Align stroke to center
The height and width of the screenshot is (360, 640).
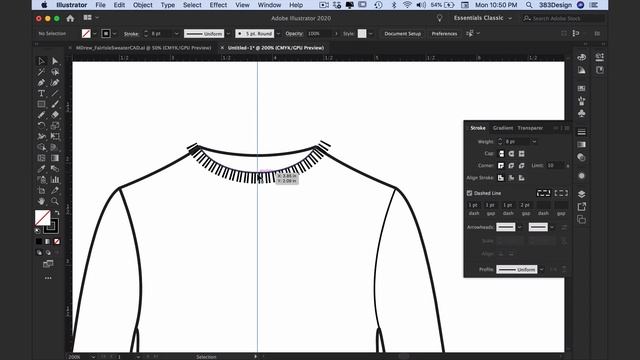pyautogui.click(x=501, y=178)
